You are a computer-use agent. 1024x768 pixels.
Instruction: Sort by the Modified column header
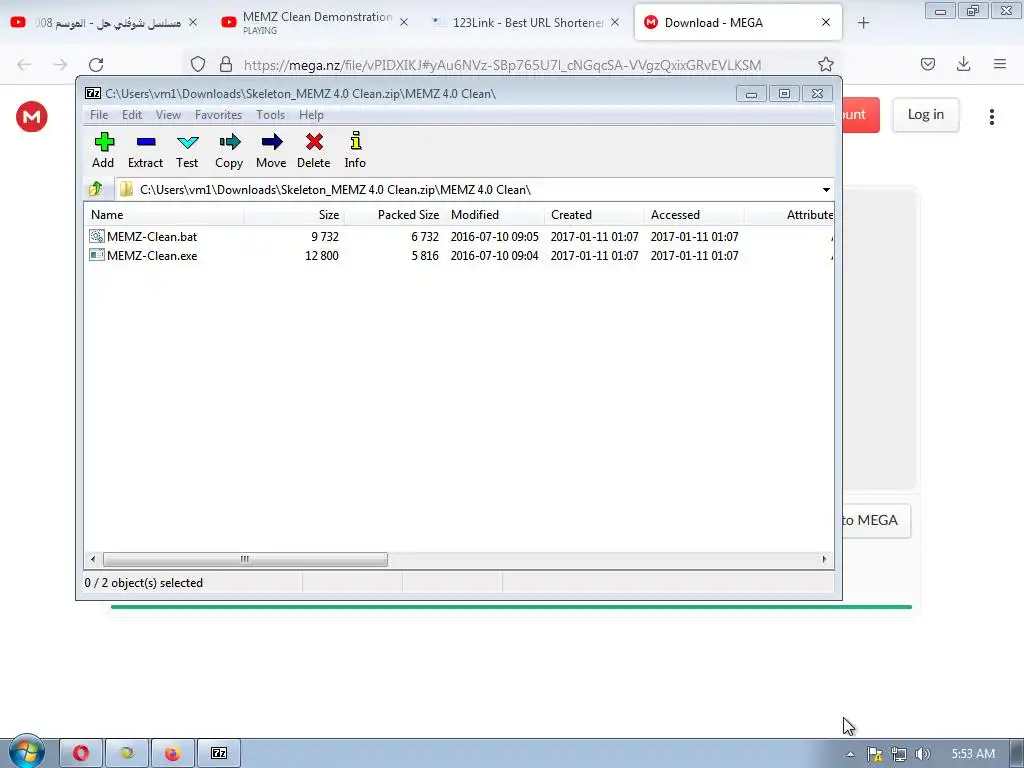click(494, 215)
